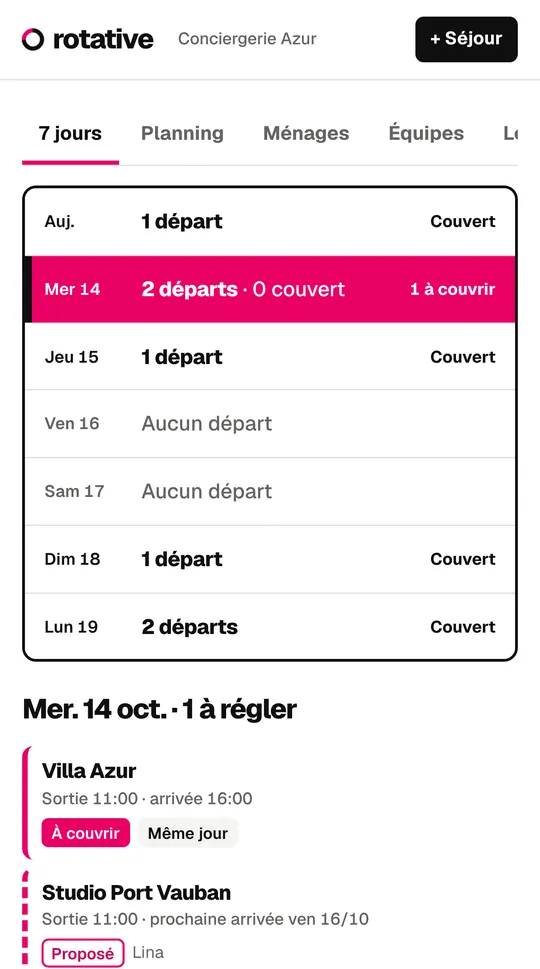
Task: Click the rotative ring logo icon
Action: point(33,39)
